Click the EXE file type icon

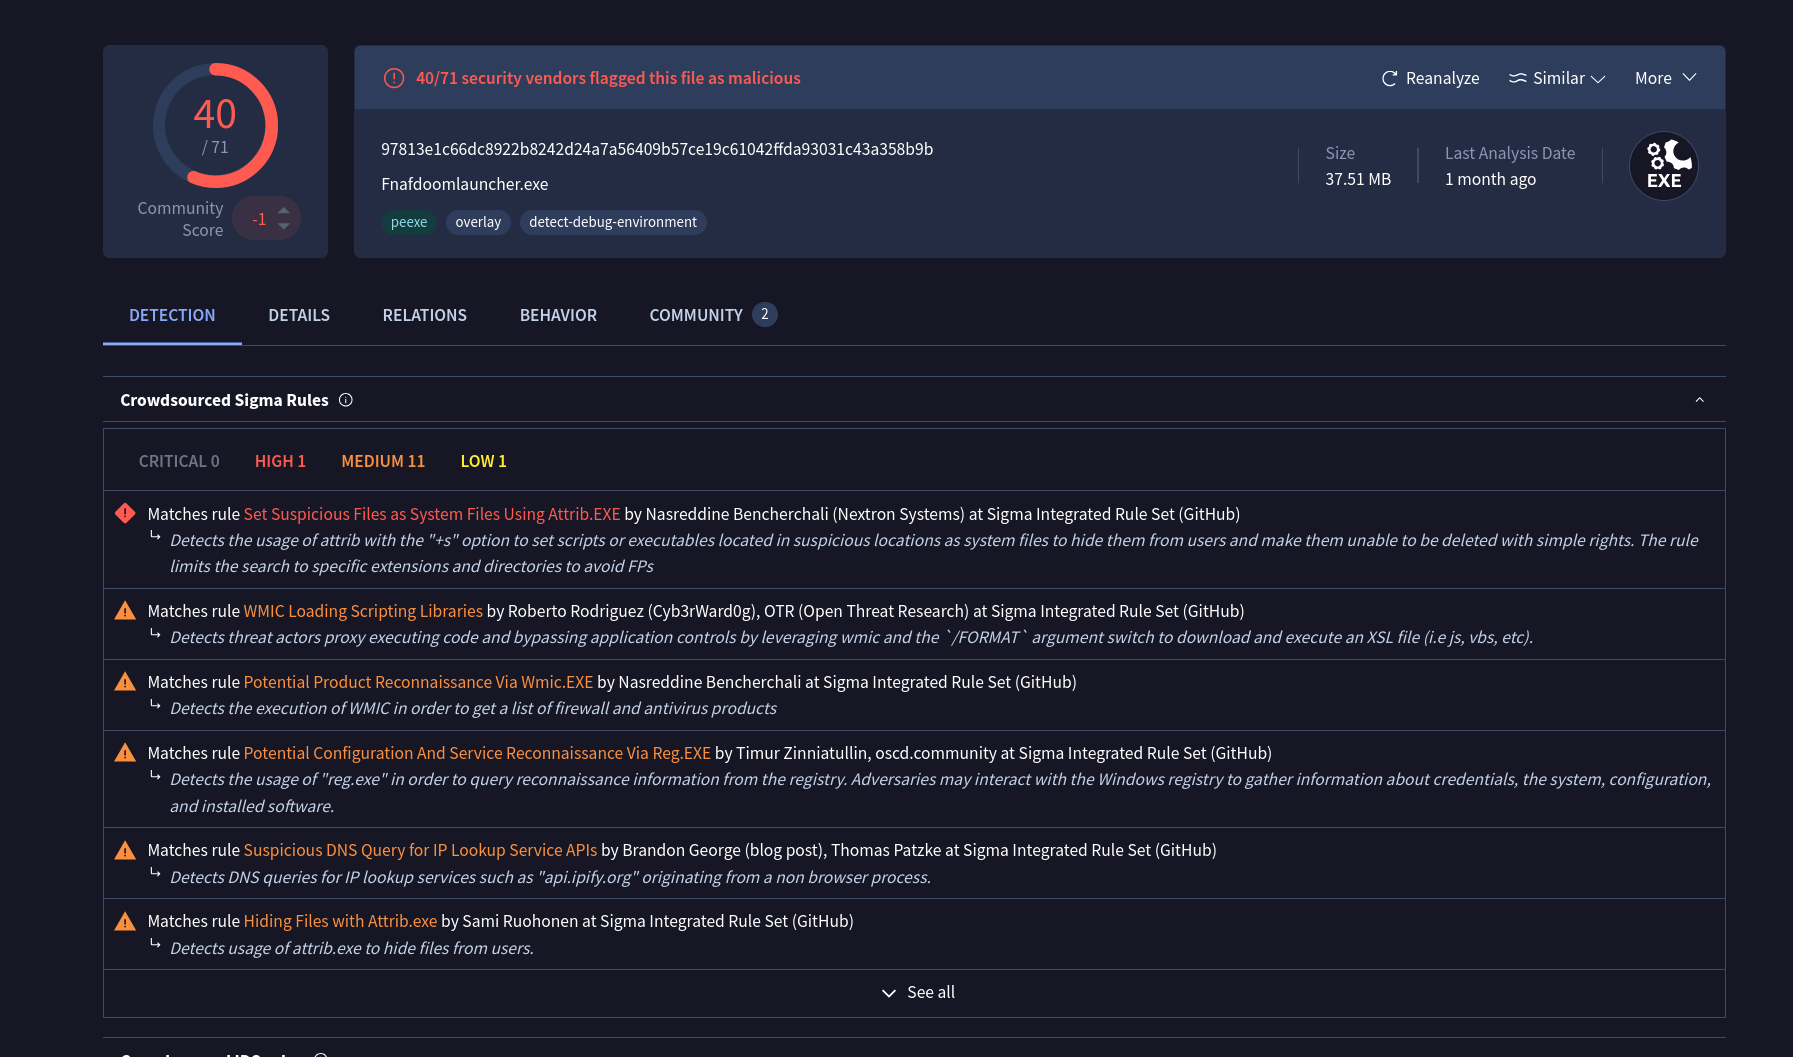tap(1664, 166)
